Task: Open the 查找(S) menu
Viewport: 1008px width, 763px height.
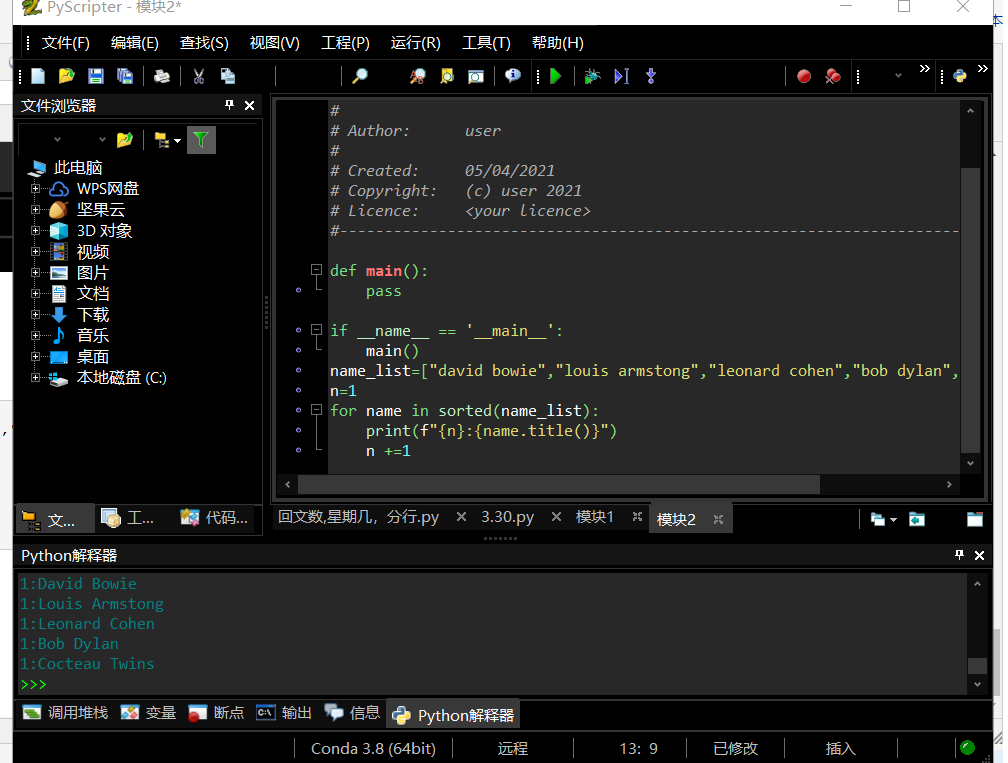Action: tap(204, 43)
